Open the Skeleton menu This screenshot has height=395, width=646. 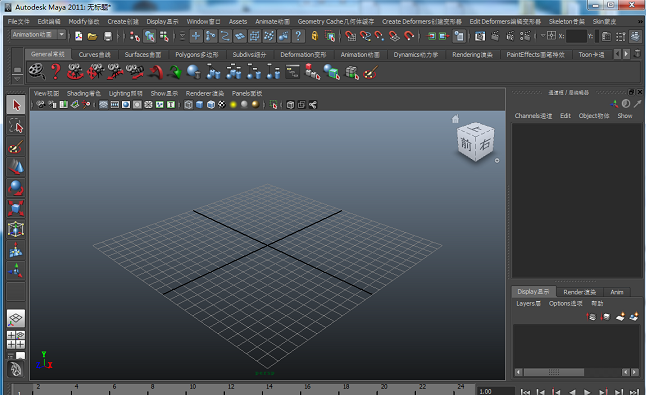click(x=566, y=21)
